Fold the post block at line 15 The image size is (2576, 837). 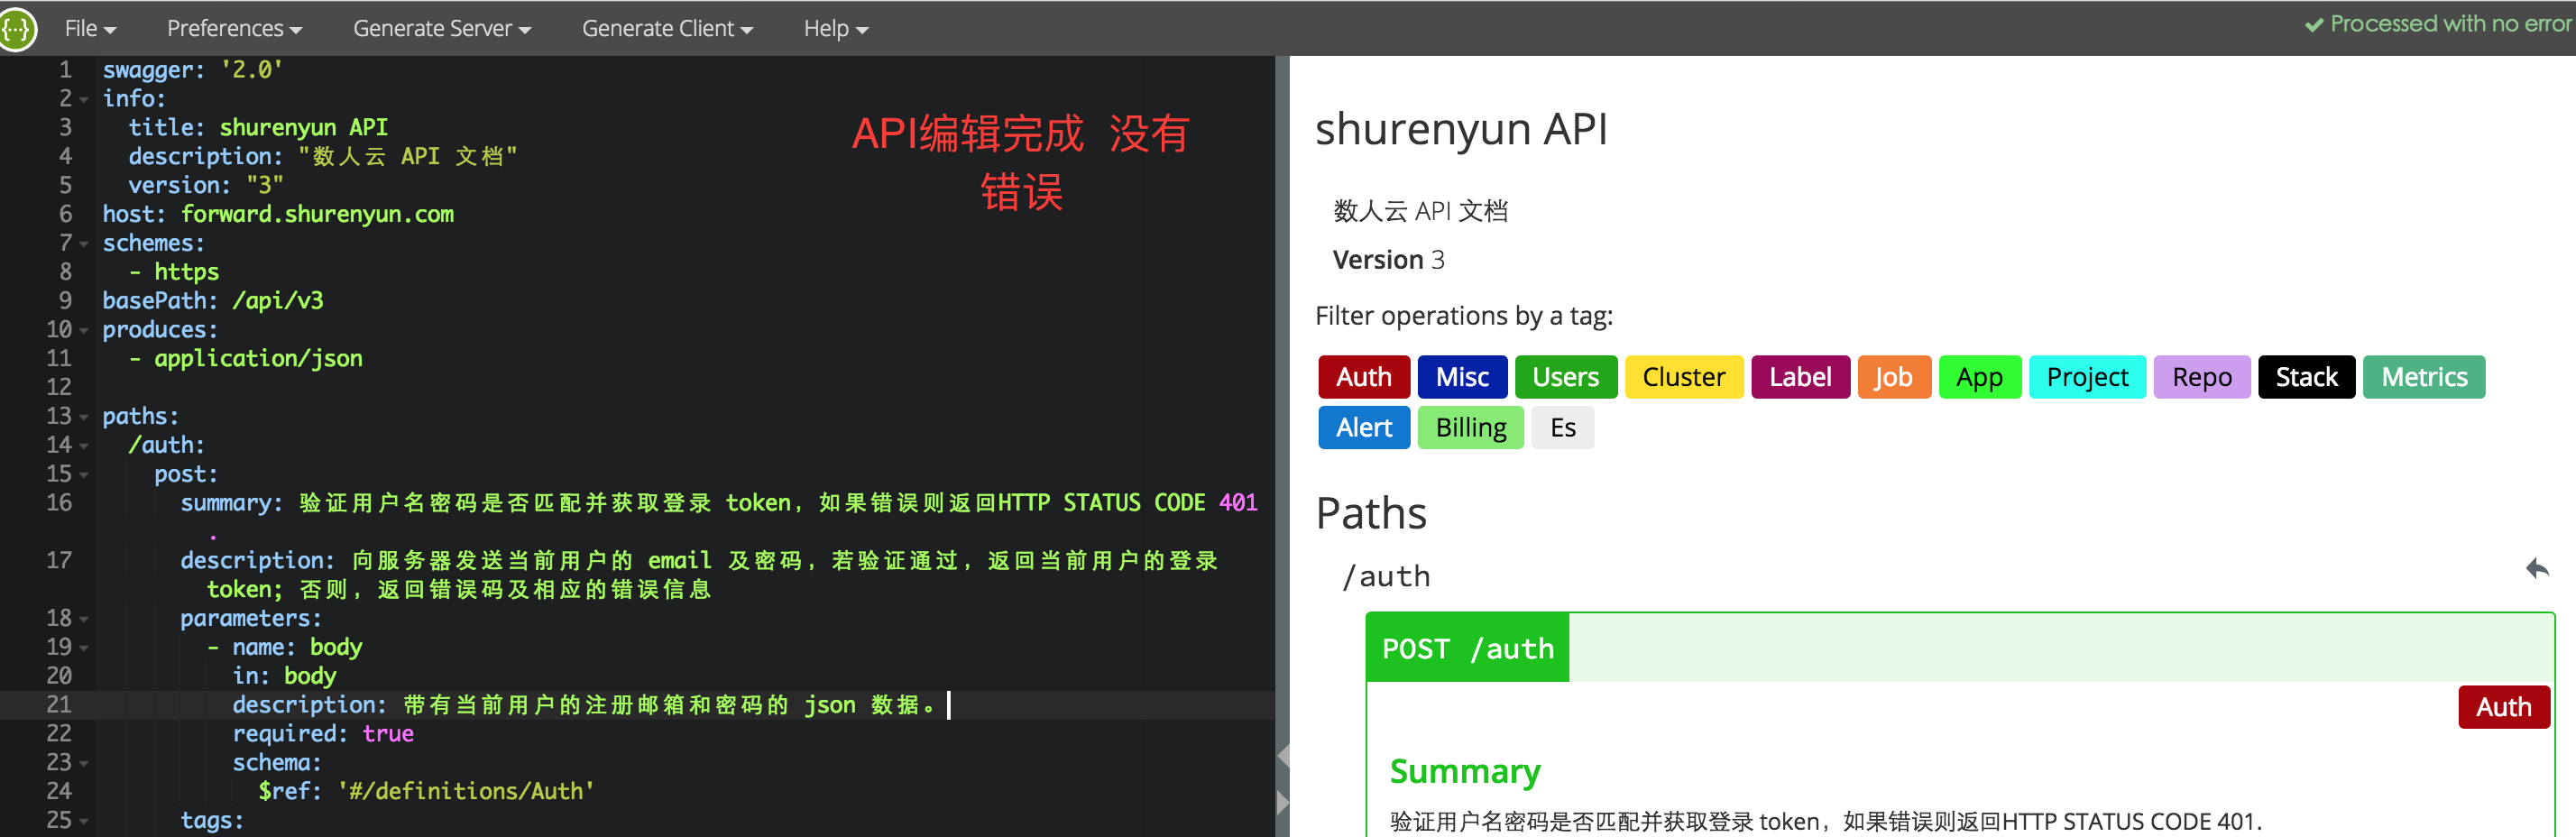coord(84,475)
